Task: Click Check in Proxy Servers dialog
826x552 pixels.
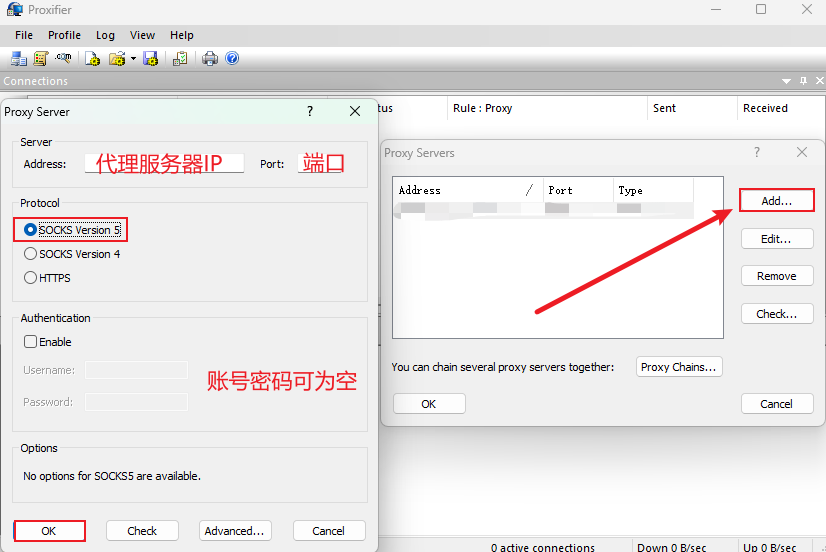Action: click(777, 314)
